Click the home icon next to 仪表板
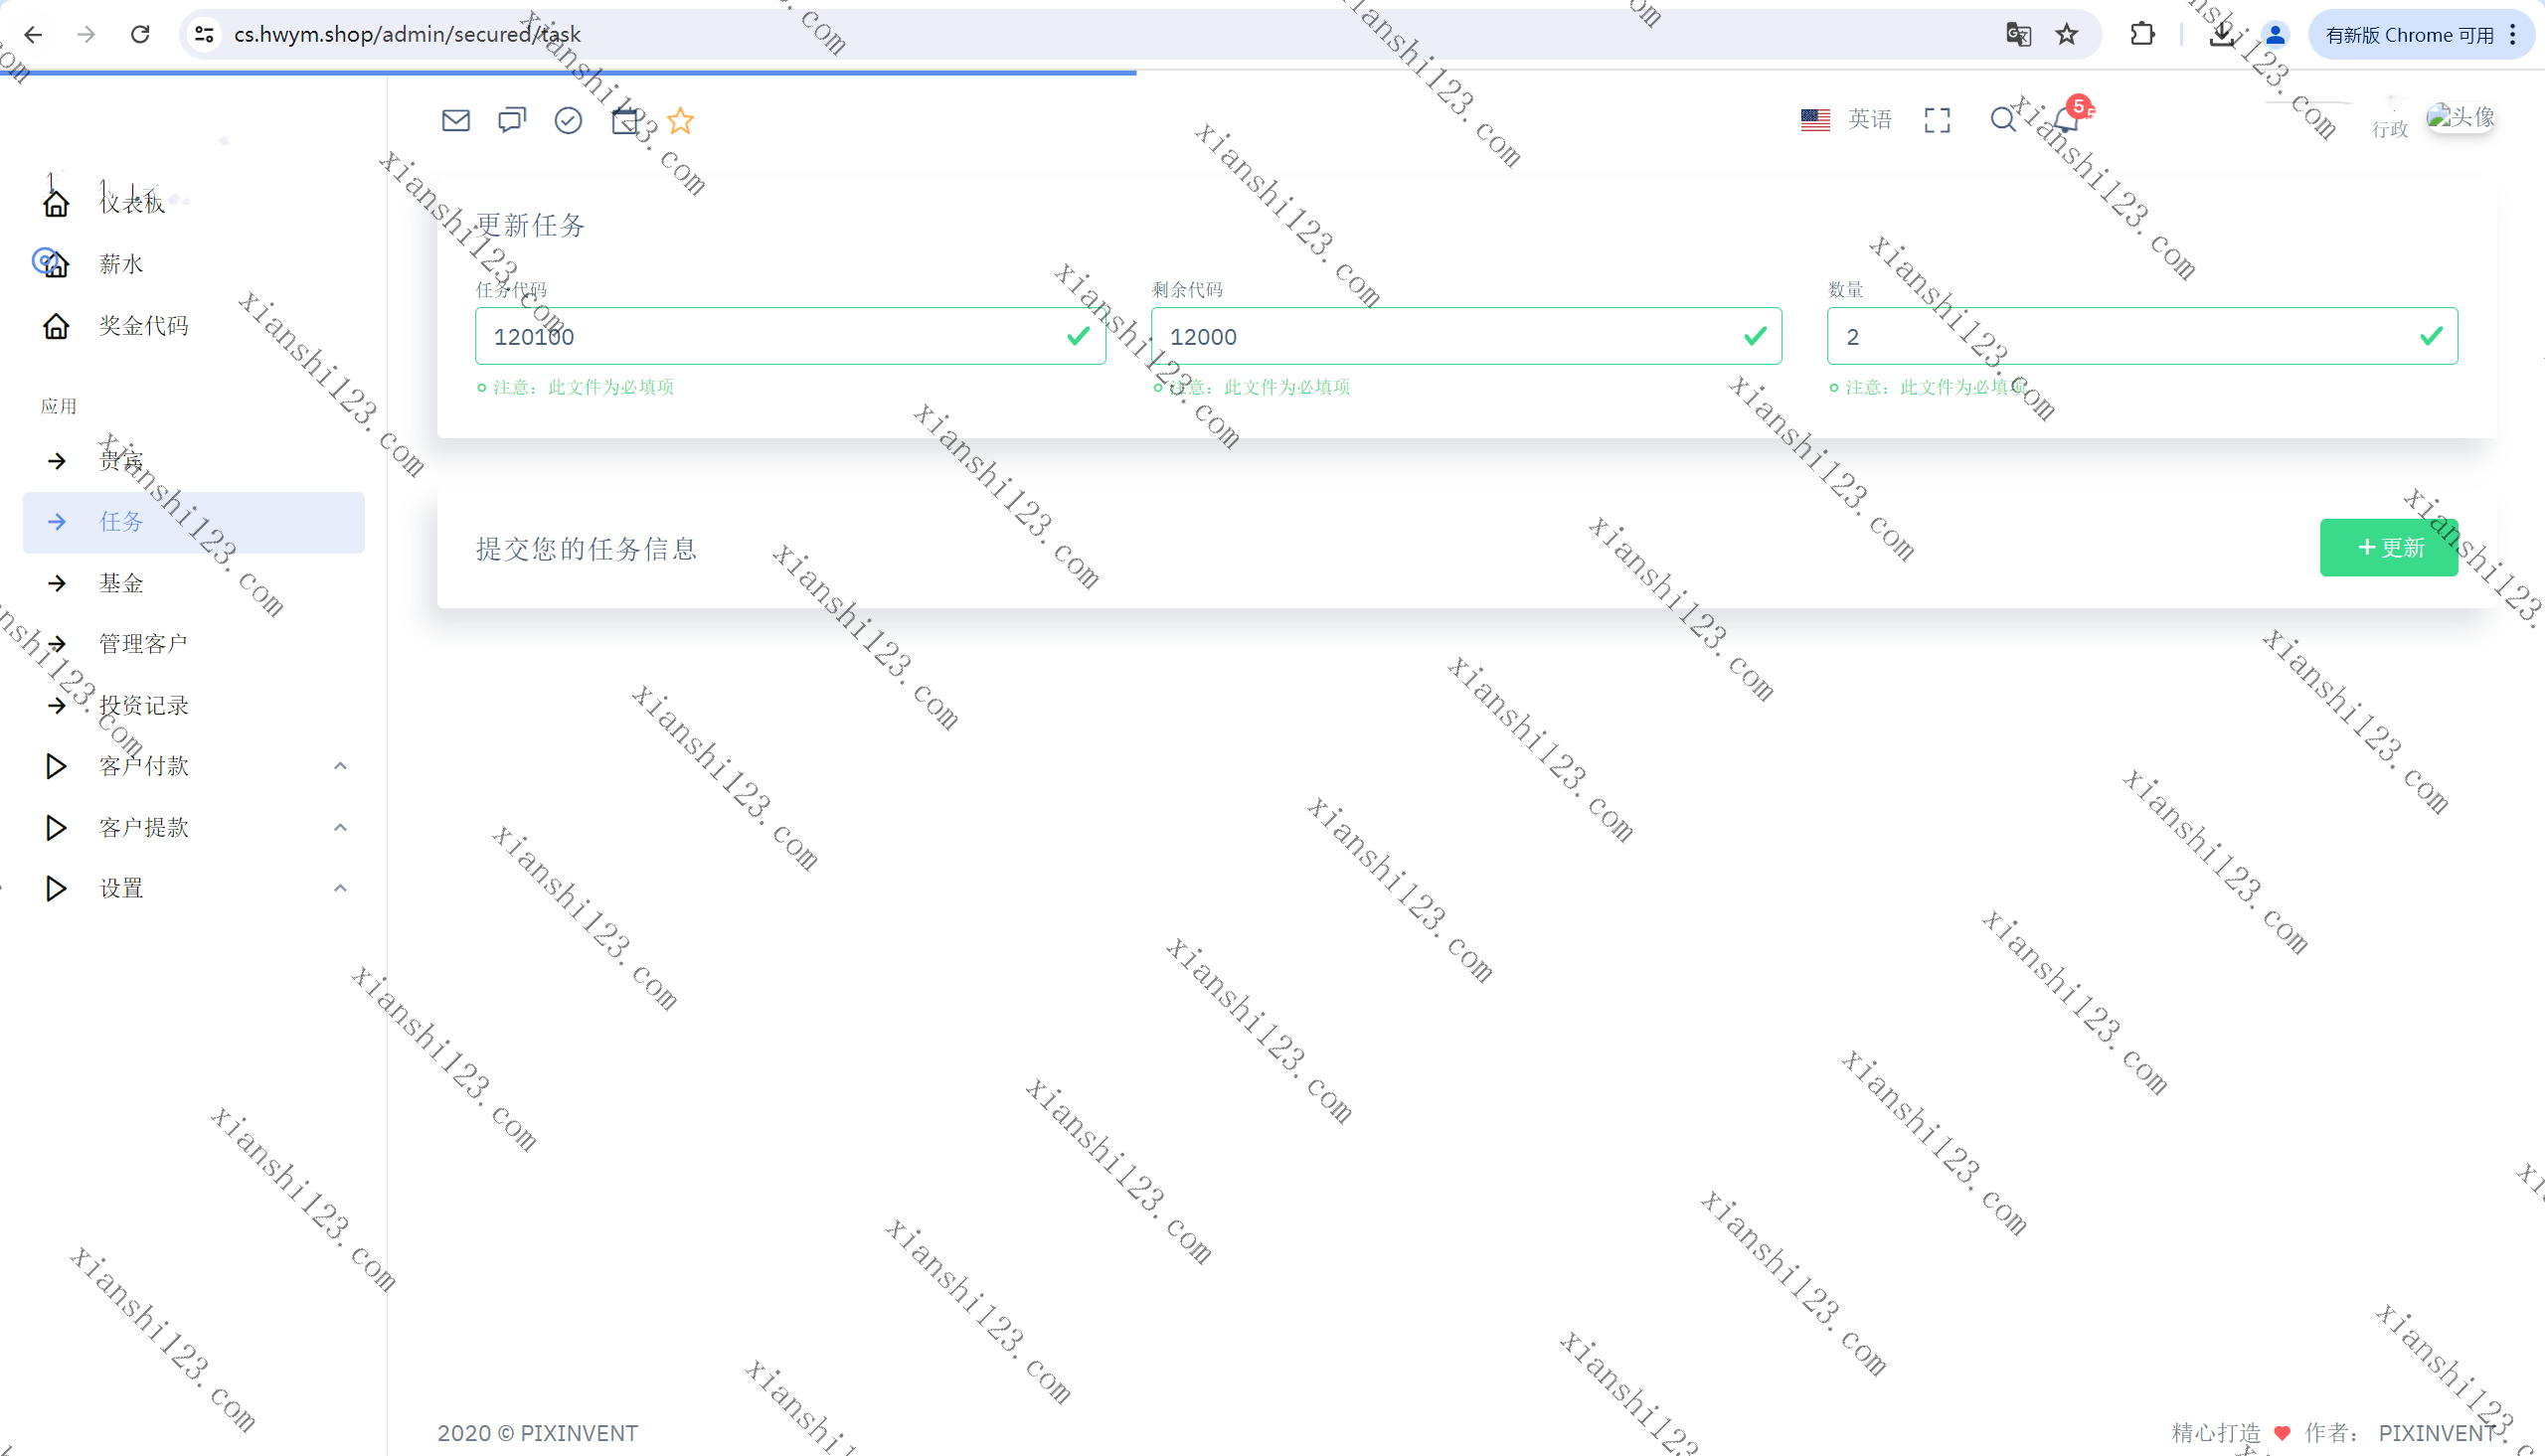Screen dimensions: 2545x1456 click(x=56, y=203)
